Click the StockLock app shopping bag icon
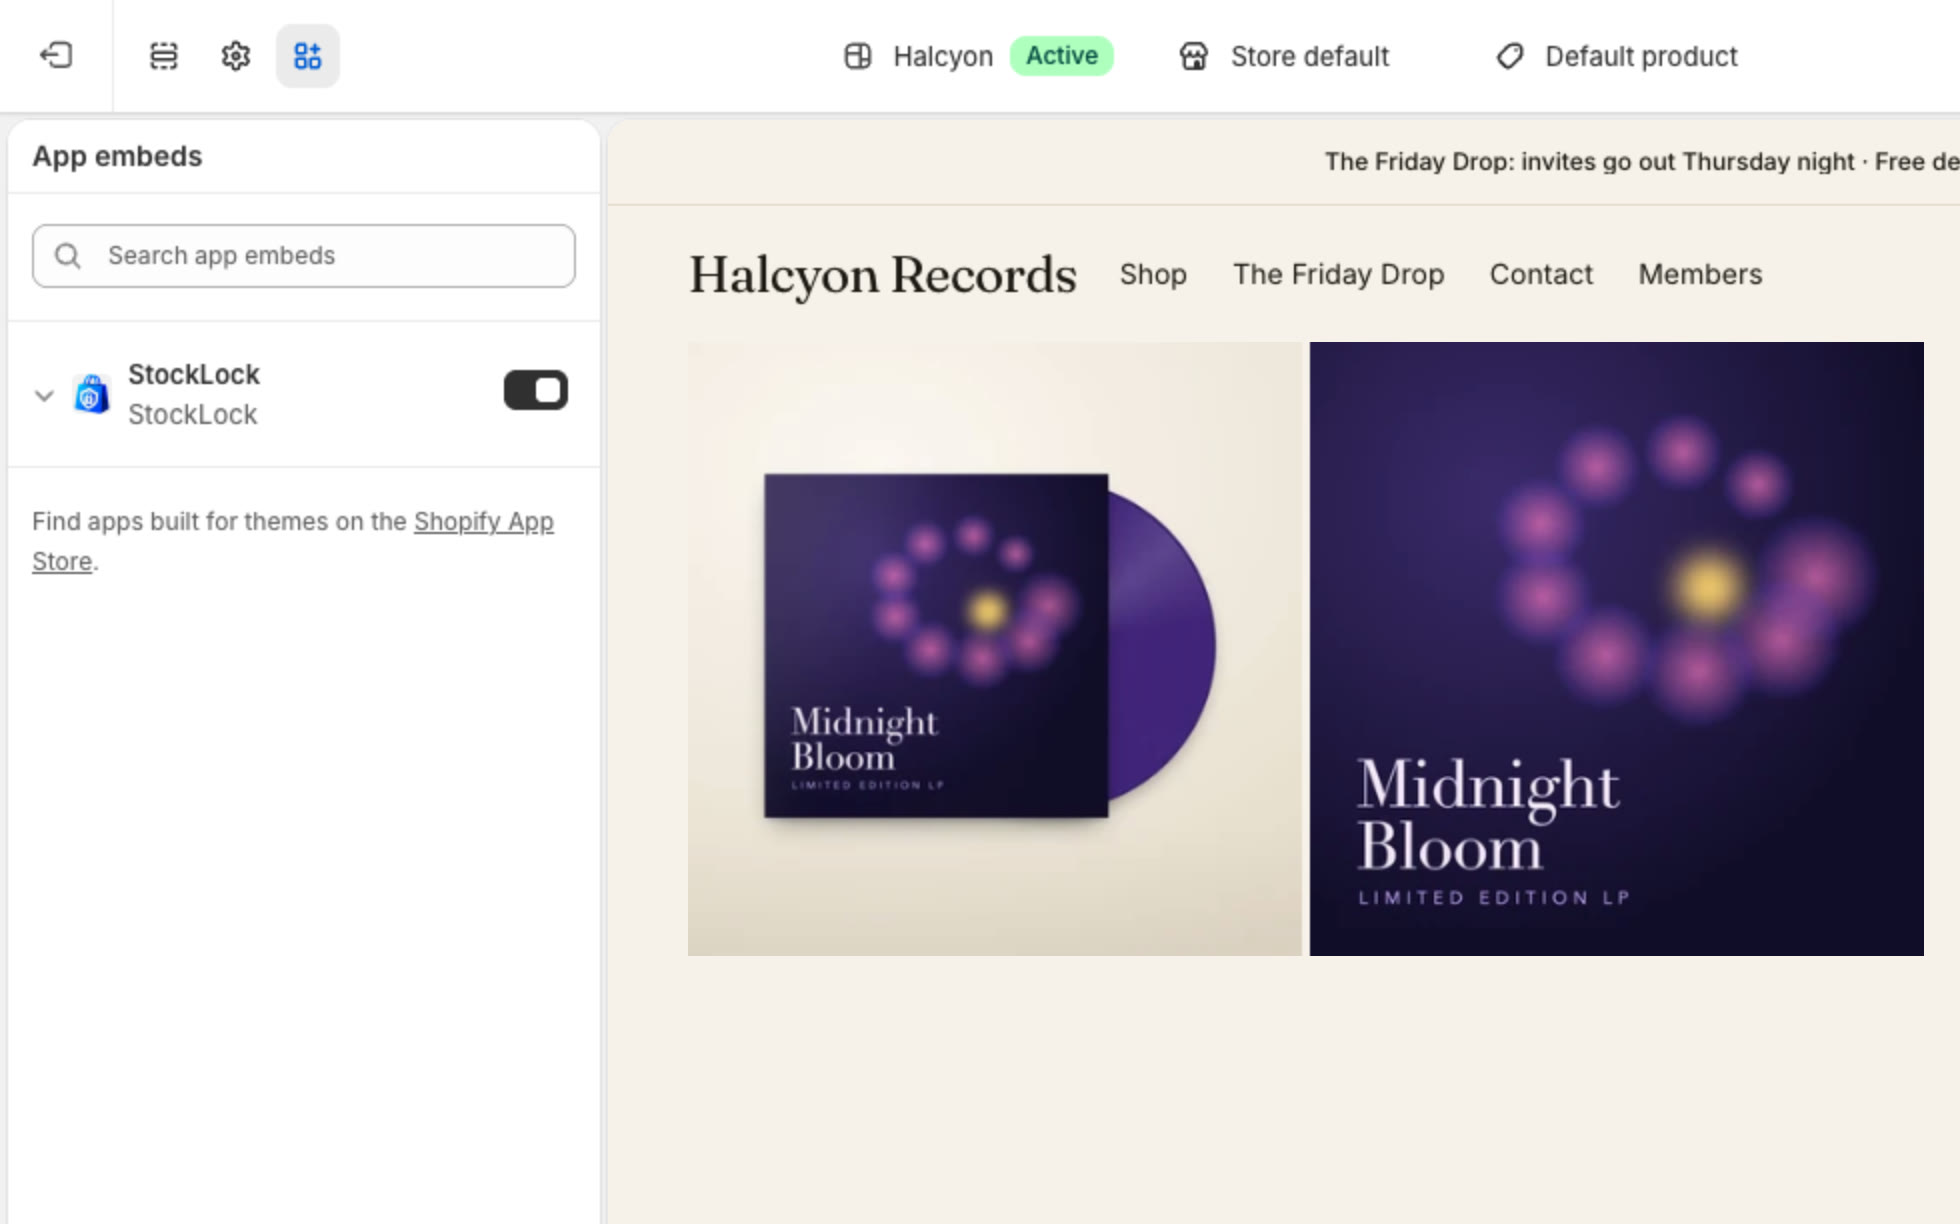This screenshot has height=1224, width=1960. (92, 394)
